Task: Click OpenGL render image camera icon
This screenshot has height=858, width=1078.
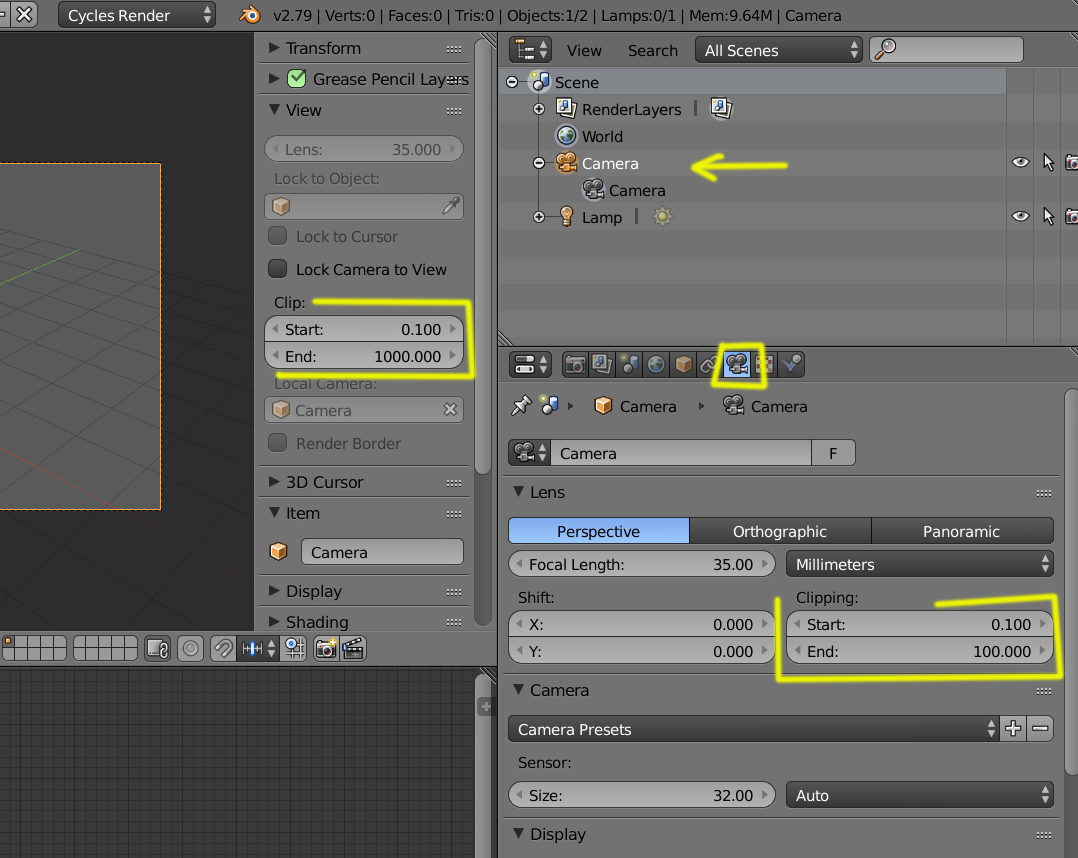Action: [326, 648]
